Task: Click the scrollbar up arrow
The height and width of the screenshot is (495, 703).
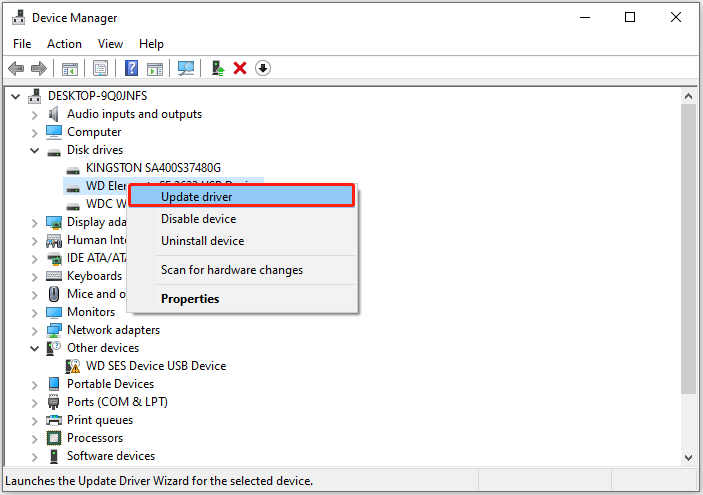Action: [688, 96]
